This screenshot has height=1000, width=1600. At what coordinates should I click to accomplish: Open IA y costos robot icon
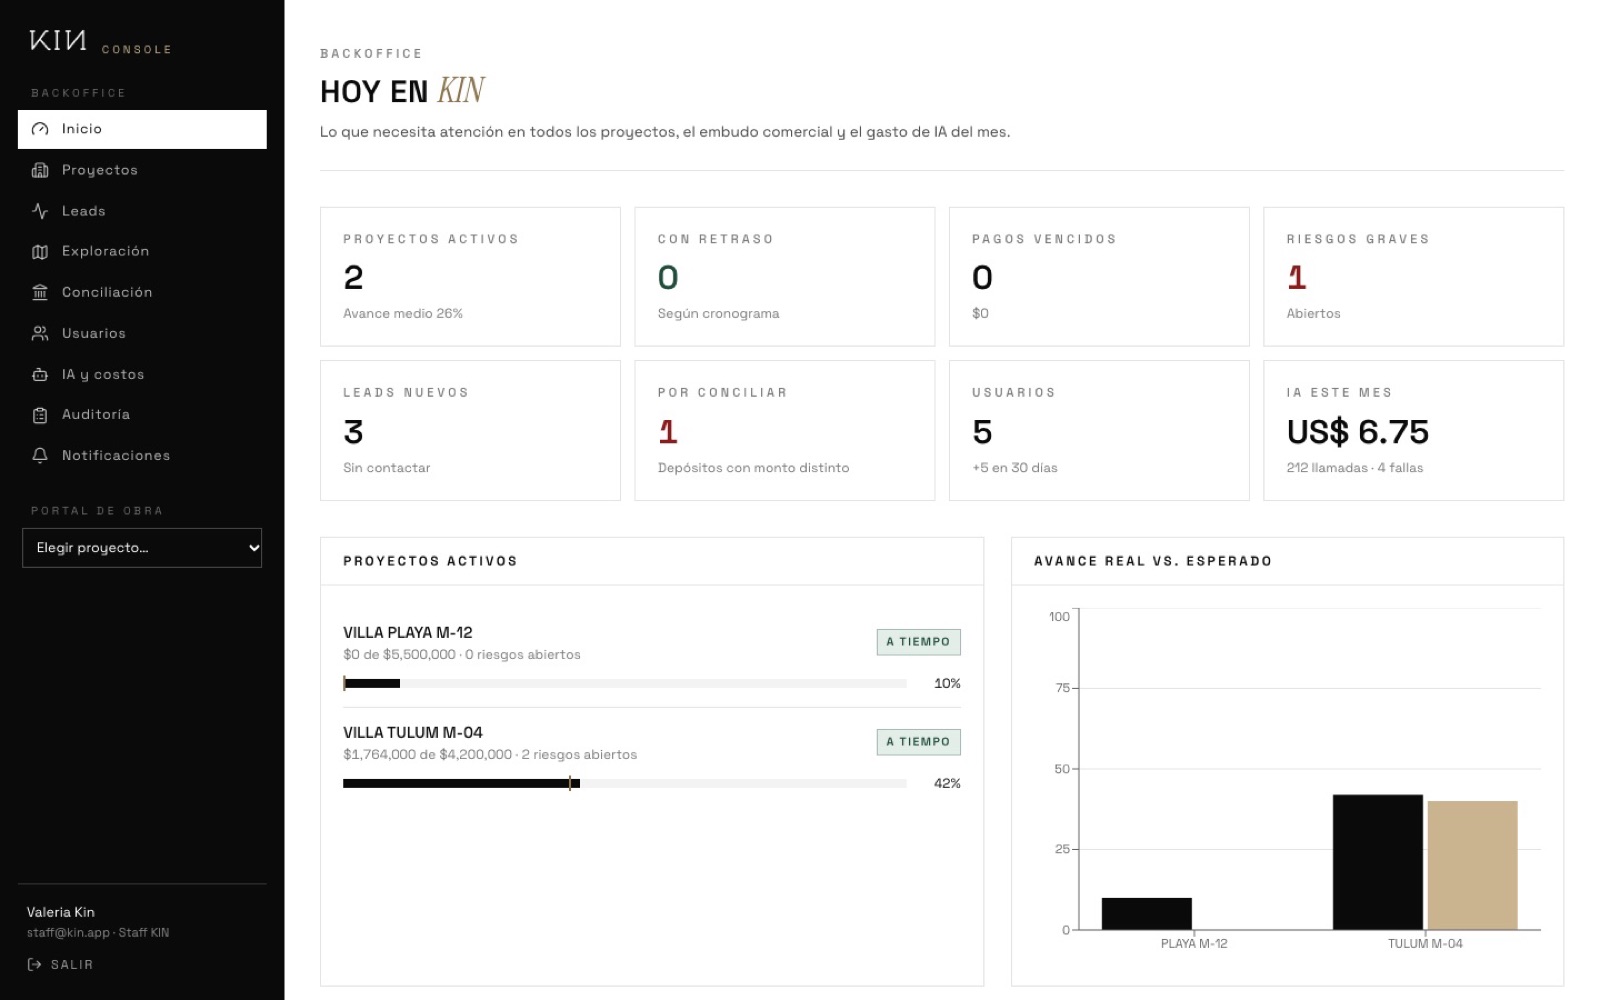pos(40,374)
